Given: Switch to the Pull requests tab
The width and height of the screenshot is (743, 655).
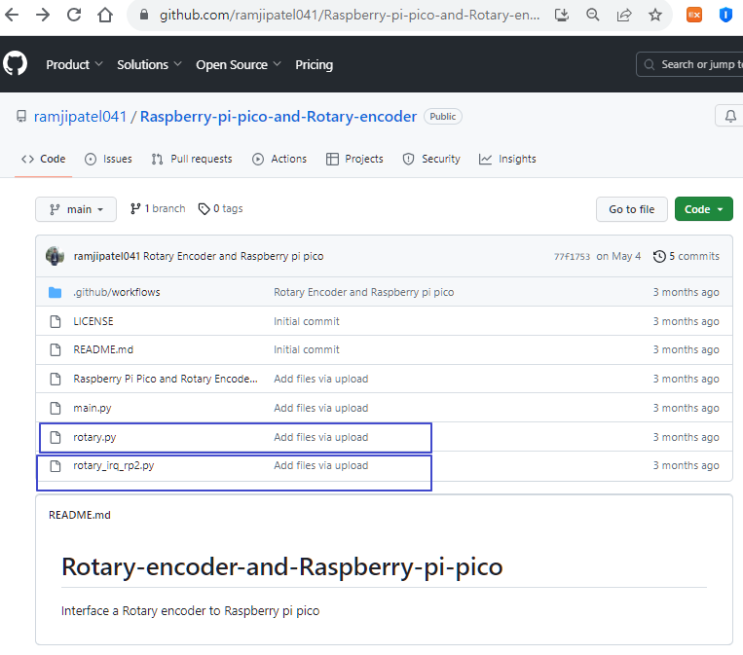Looking at the screenshot, I should (x=192, y=159).
